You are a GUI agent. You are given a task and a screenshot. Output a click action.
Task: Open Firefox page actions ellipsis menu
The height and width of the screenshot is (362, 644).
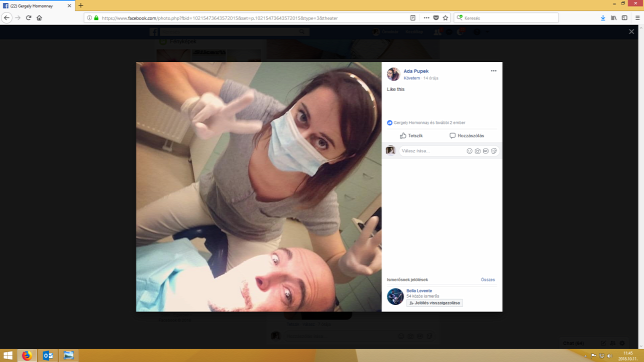[x=426, y=18]
